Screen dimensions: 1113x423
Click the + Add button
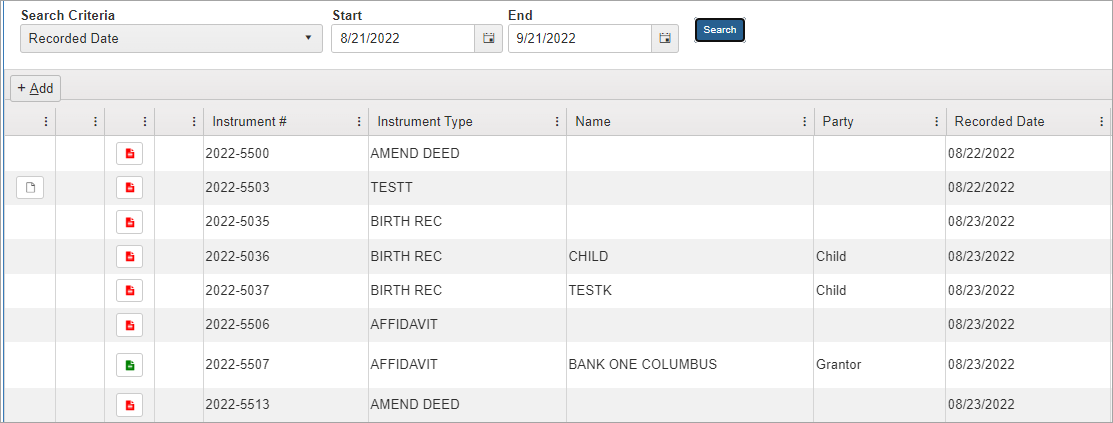click(36, 88)
